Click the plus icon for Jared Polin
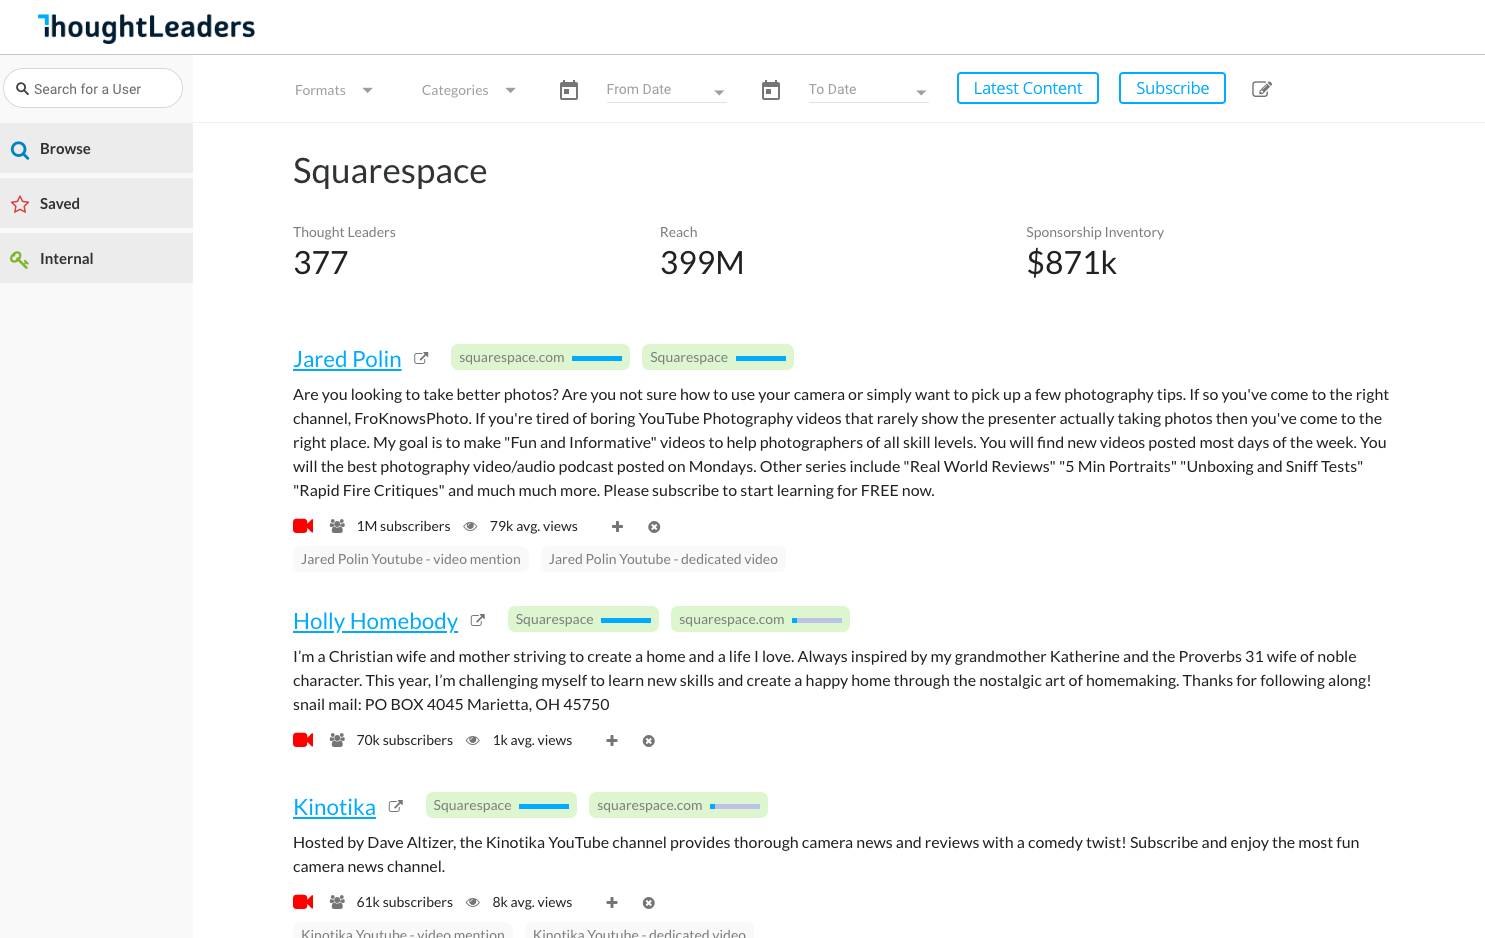 coord(617,527)
